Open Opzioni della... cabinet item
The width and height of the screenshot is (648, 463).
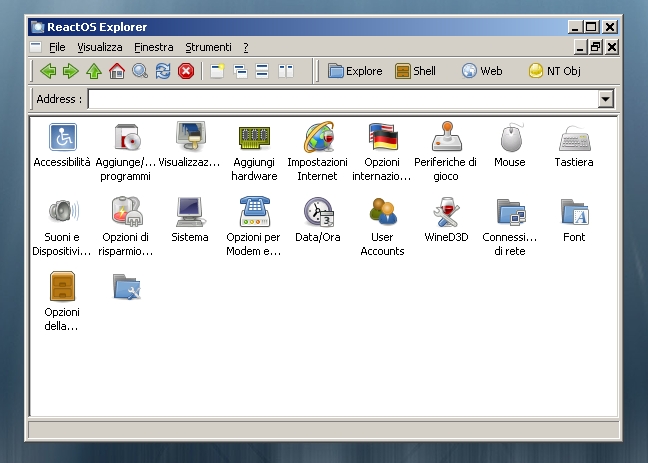62,301
